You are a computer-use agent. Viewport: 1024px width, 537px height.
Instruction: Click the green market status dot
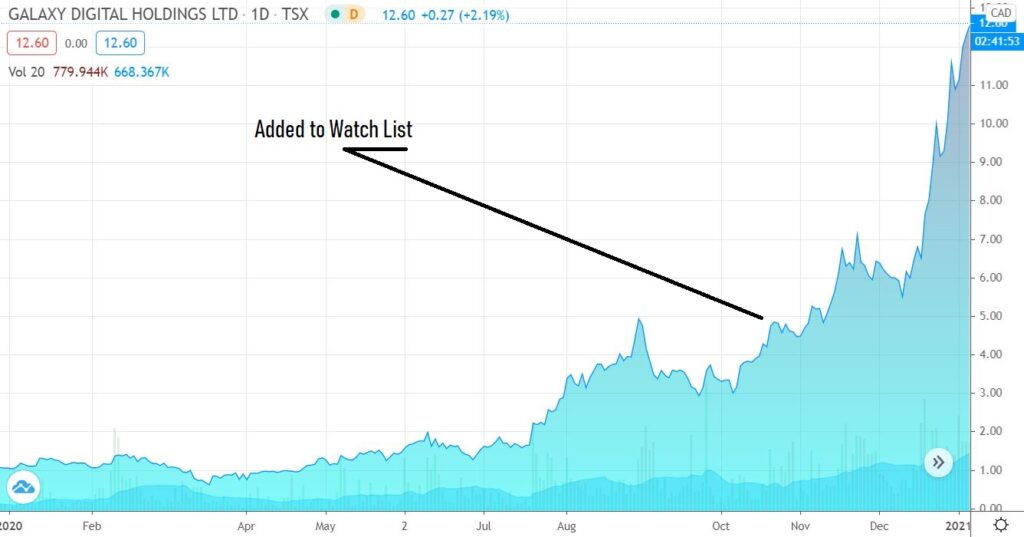point(335,14)
